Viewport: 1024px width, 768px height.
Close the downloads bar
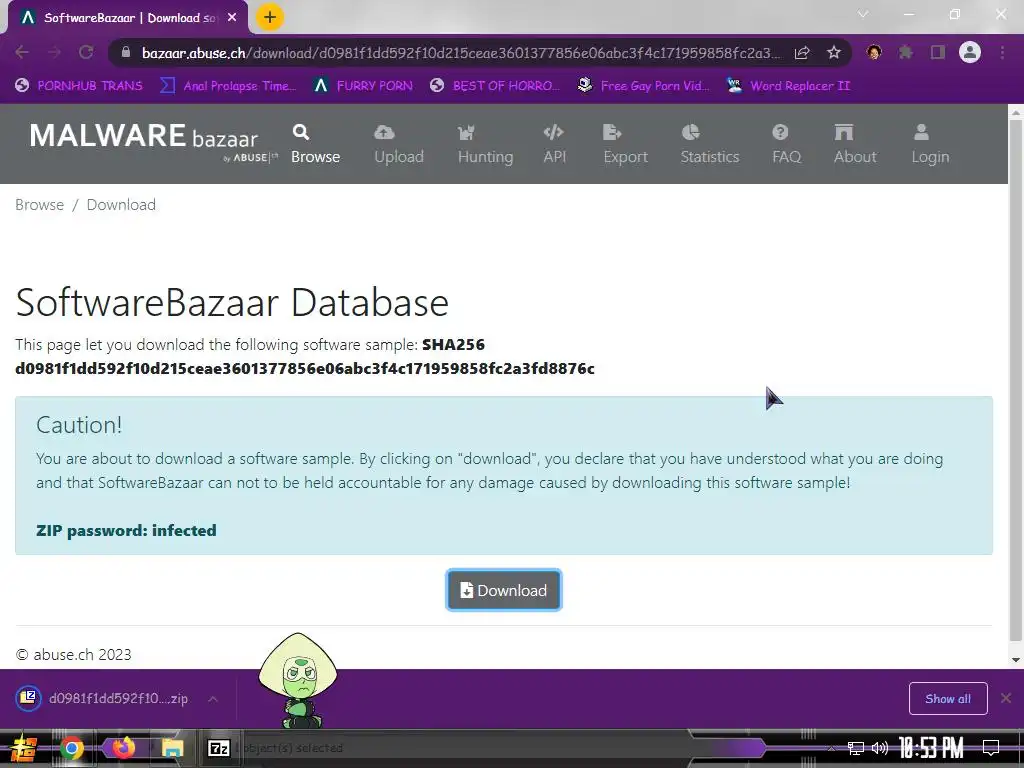pos(1006,698)
